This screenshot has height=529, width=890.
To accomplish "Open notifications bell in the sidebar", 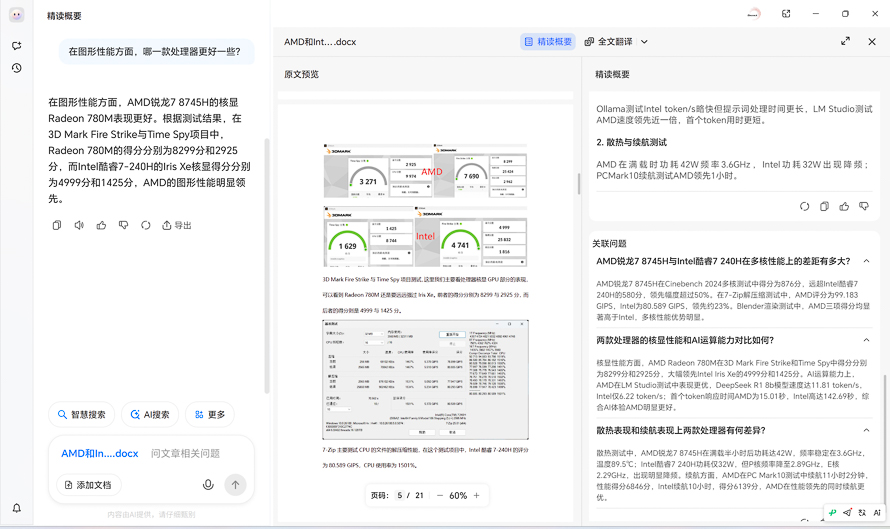I will coord(16,508).
